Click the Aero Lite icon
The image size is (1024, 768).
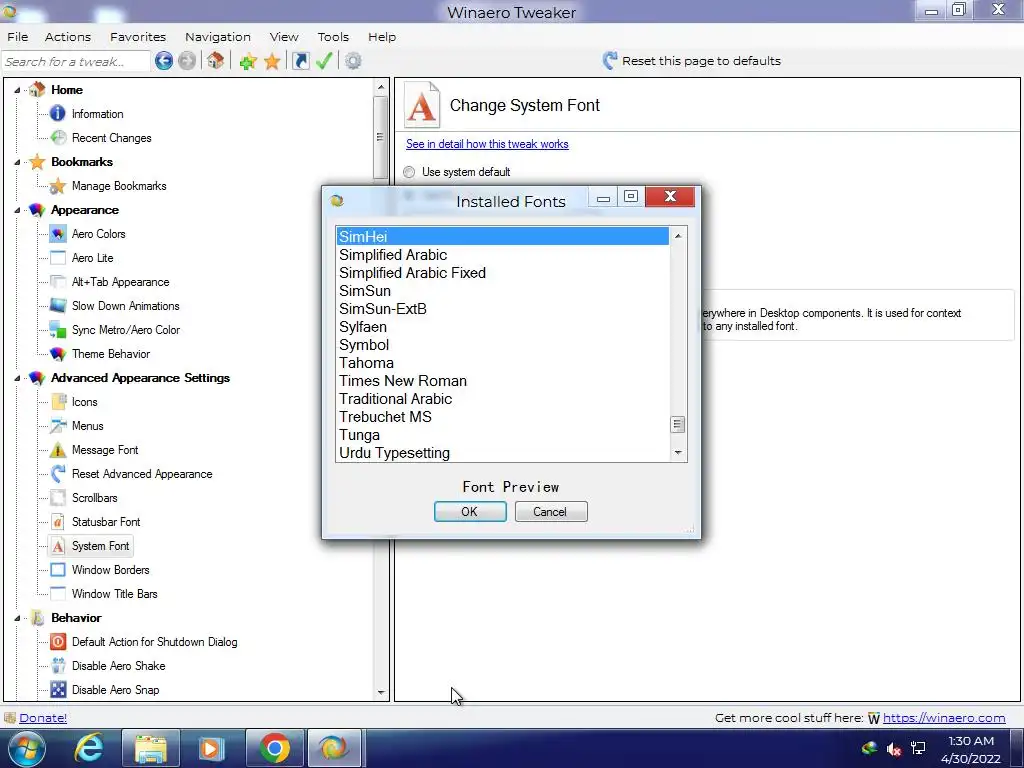point(58,258)
